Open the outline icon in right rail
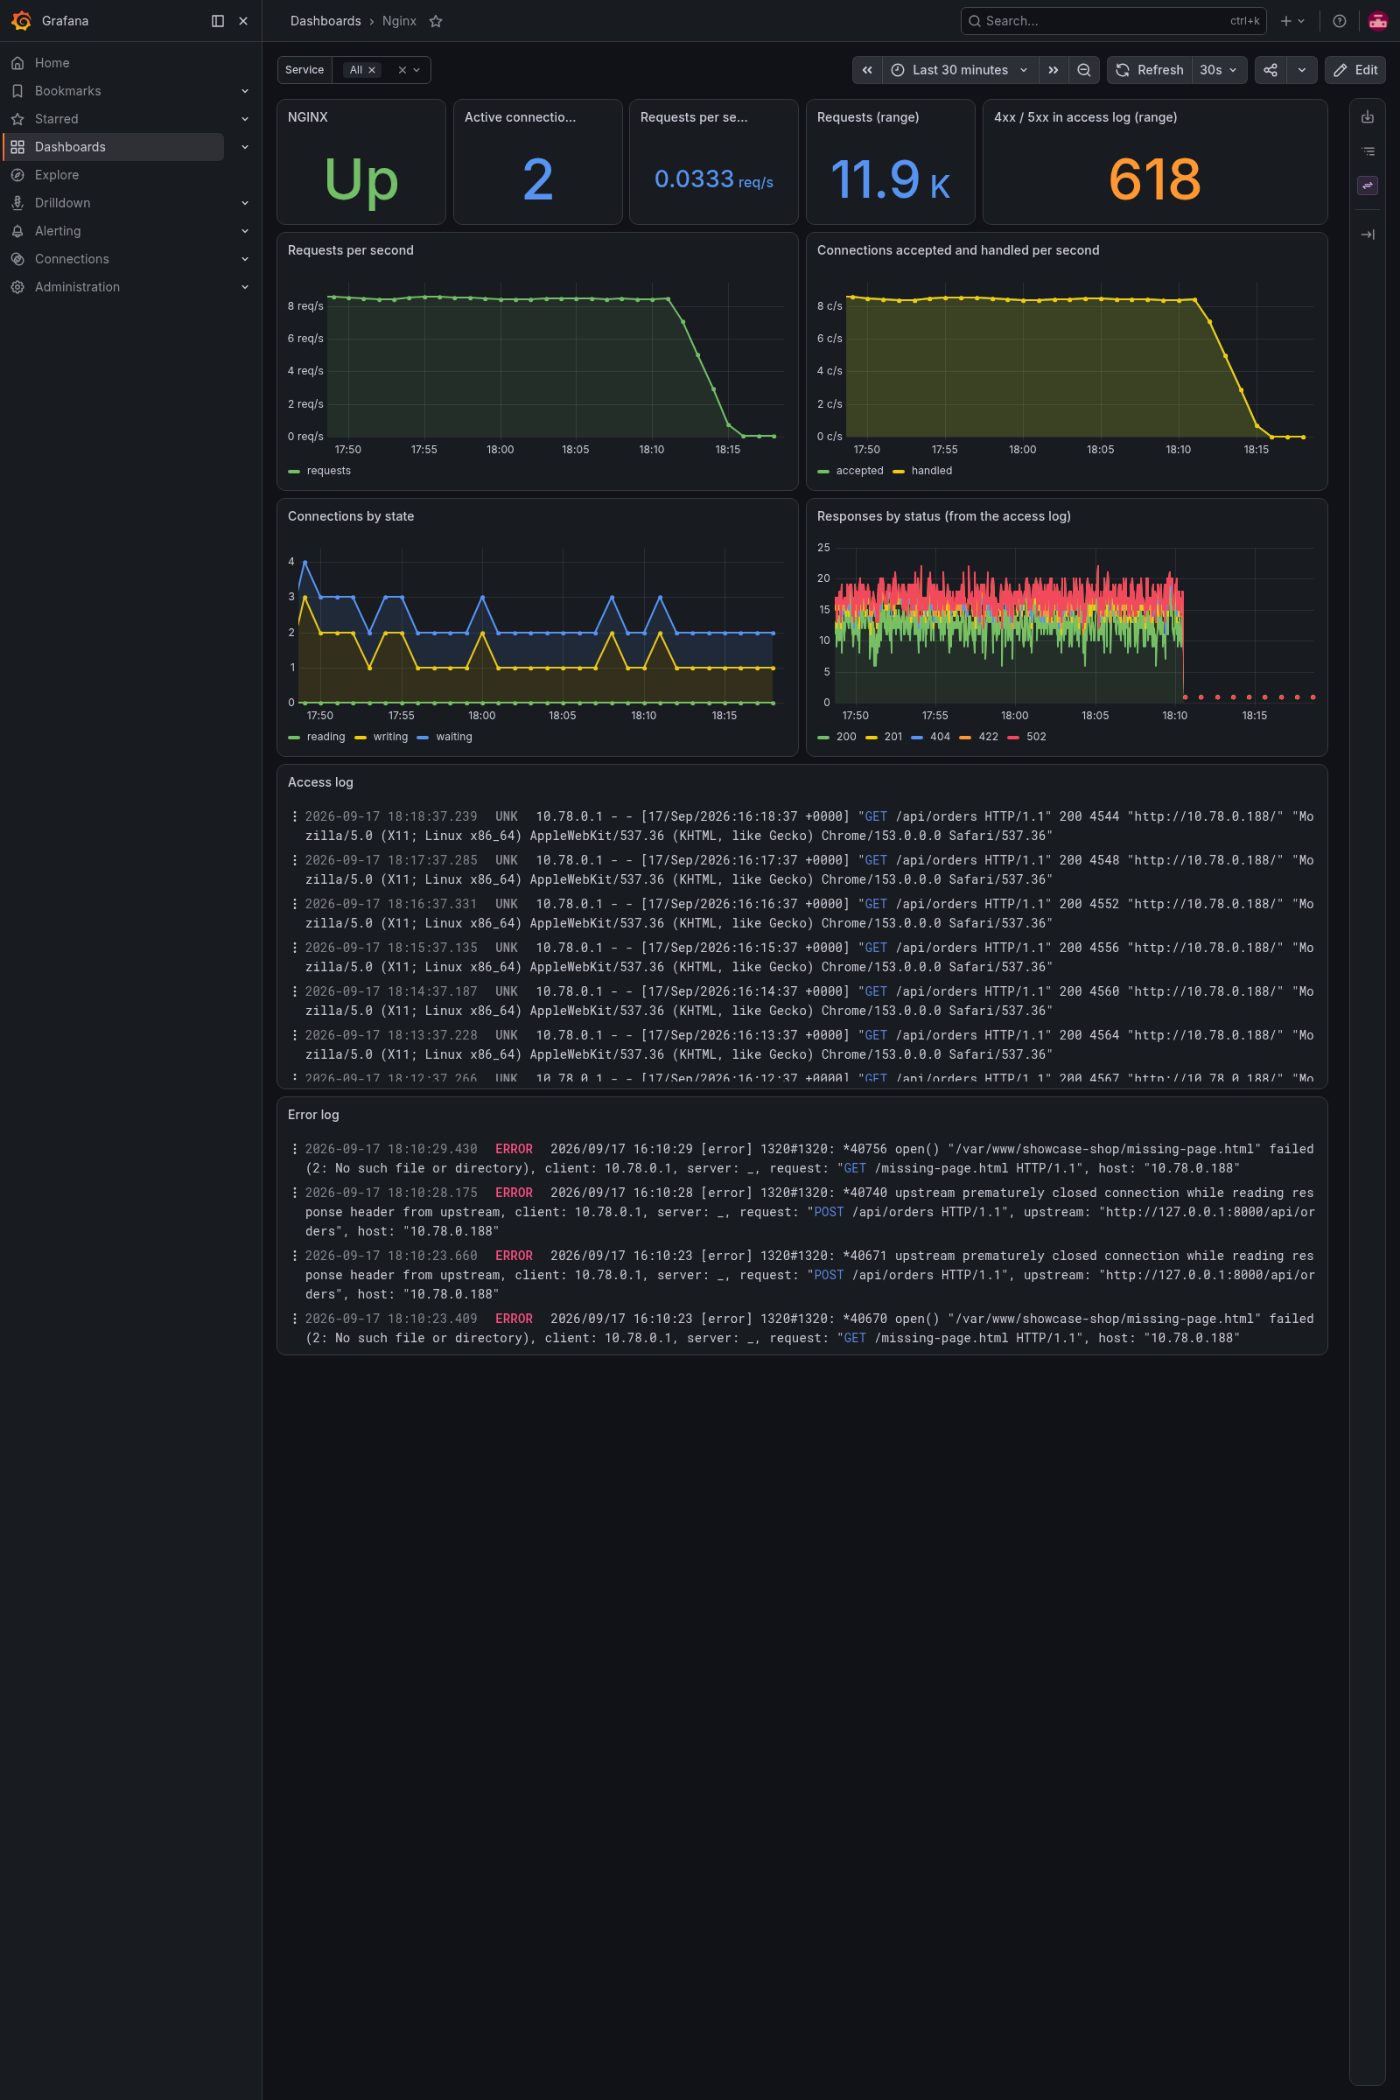 tap(1368, 151)
